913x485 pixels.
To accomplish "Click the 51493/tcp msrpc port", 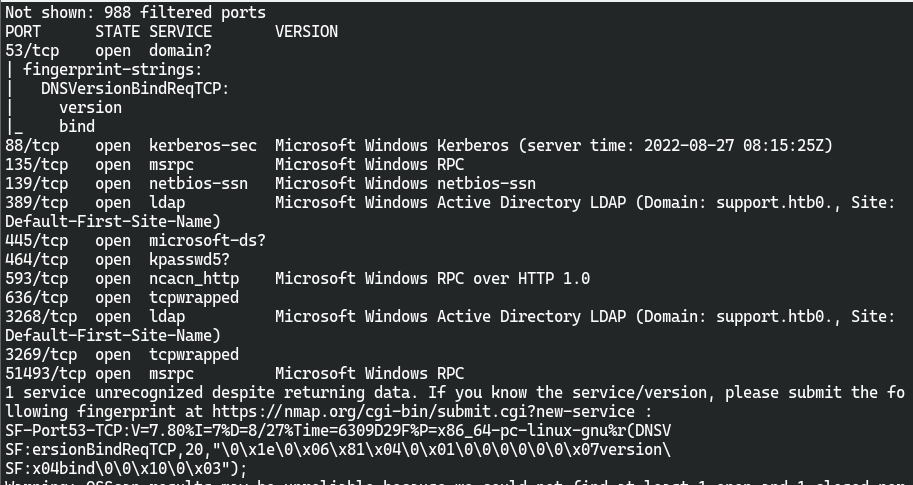I will coord(45,373).
